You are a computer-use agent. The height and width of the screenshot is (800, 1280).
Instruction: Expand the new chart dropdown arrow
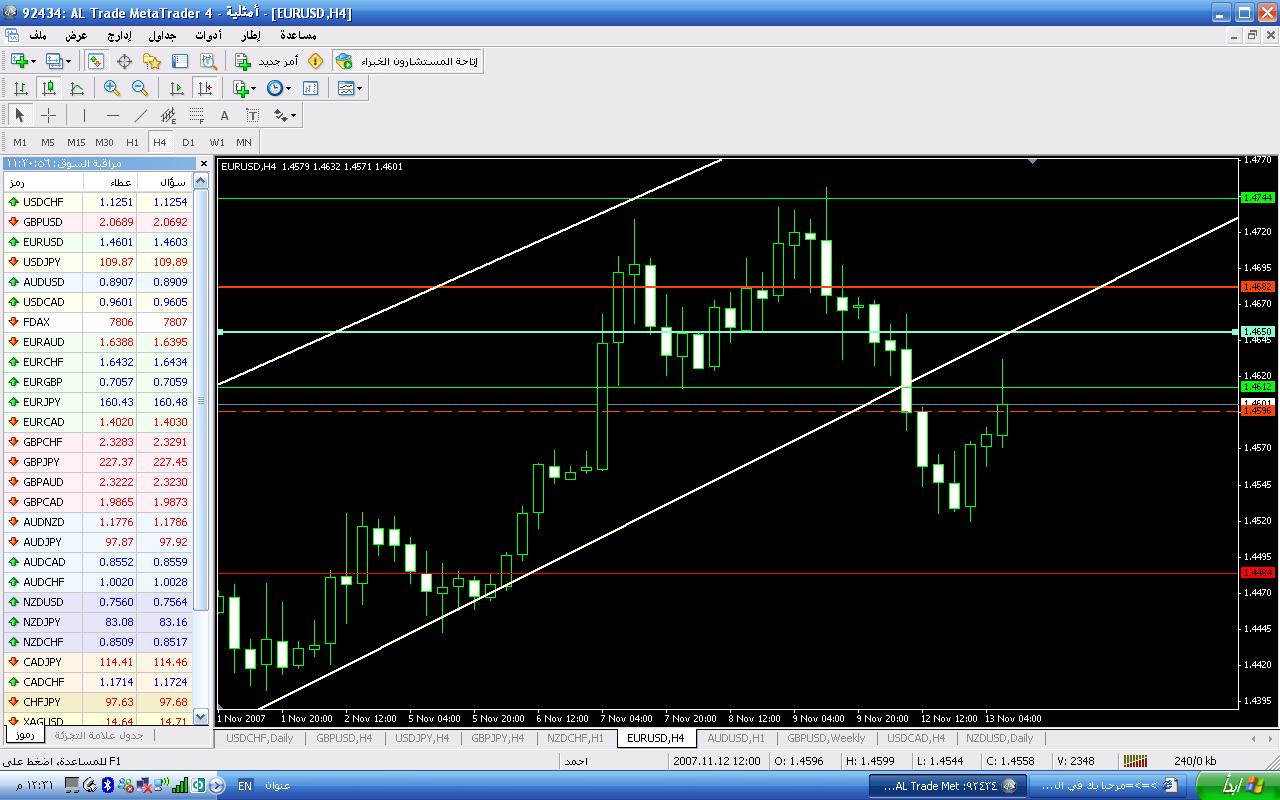[x=33, y=61]
